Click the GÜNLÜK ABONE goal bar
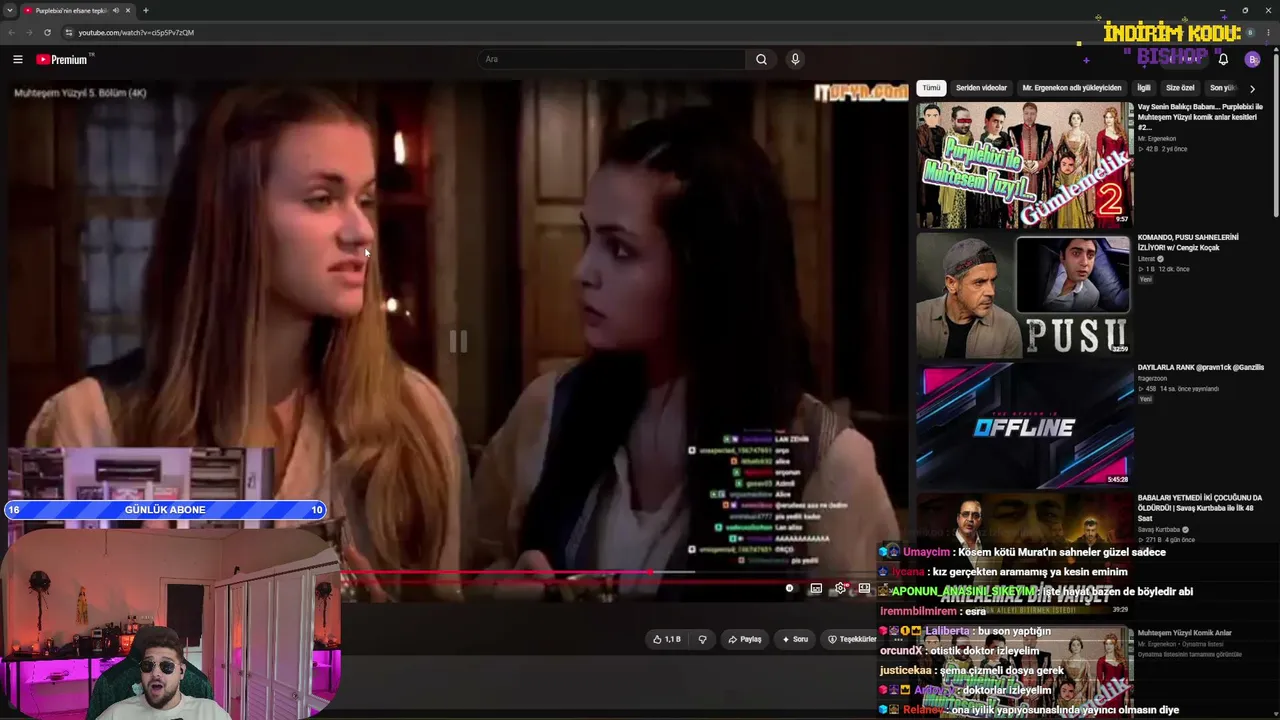Image resolution: width=1280 pixels, height=720 pixels. [x=165, y=510]
